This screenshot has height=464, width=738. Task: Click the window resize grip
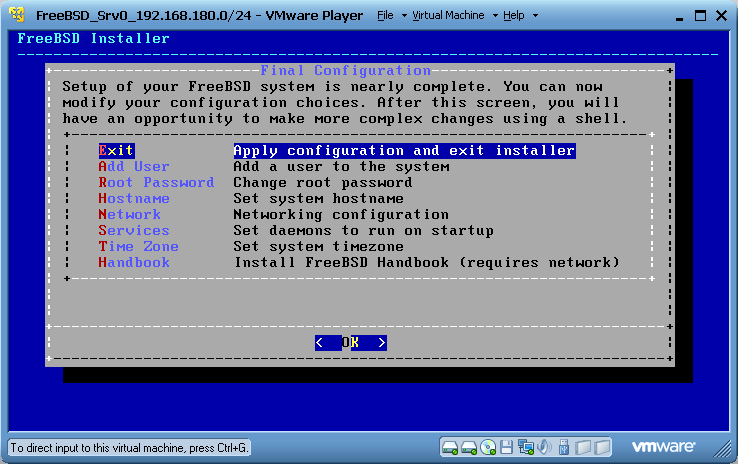click(722, 449)
